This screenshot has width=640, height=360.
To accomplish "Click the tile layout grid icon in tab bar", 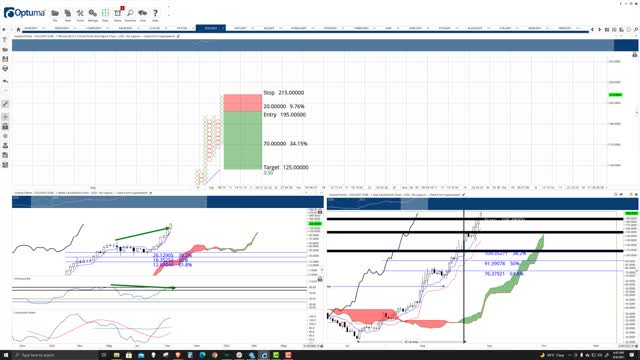I will [607, 29].
